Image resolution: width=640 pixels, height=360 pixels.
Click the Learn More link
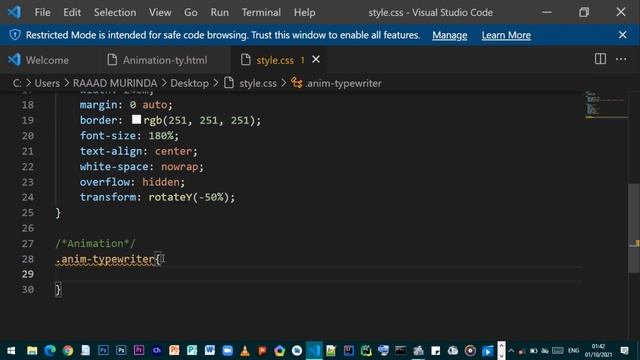(506, 35)
